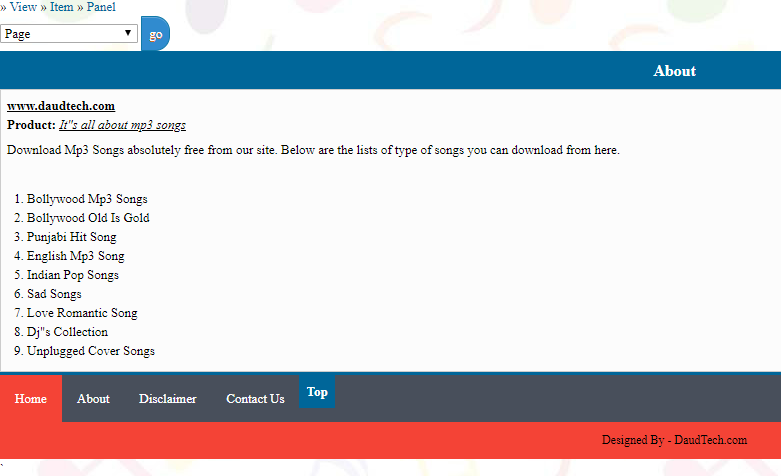Go to Home in footer menu

(31, 398)
